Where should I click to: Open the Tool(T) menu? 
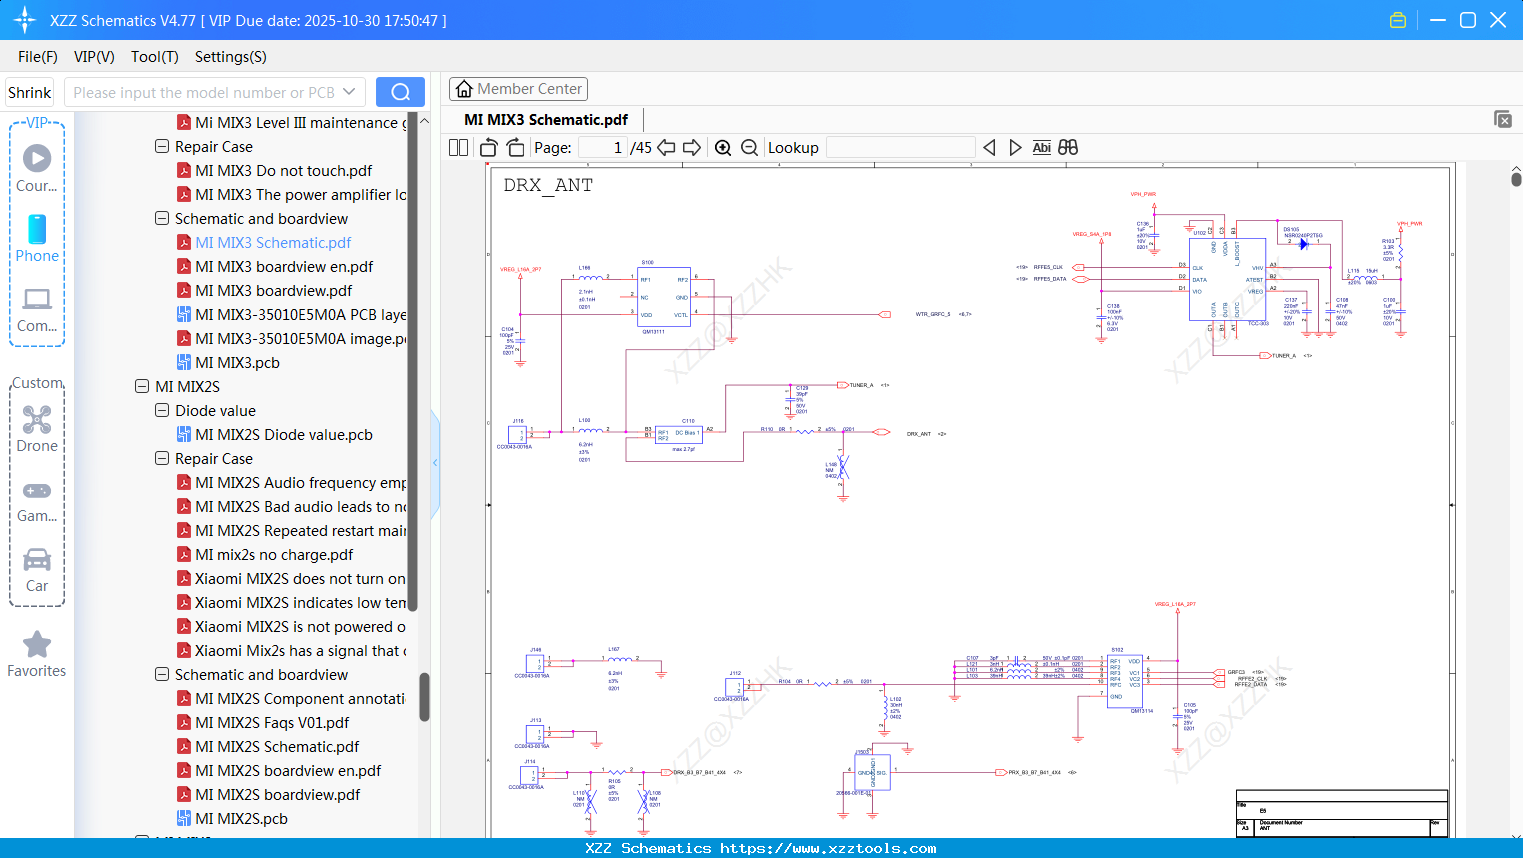pyautogui.click(x=154, y=57)
